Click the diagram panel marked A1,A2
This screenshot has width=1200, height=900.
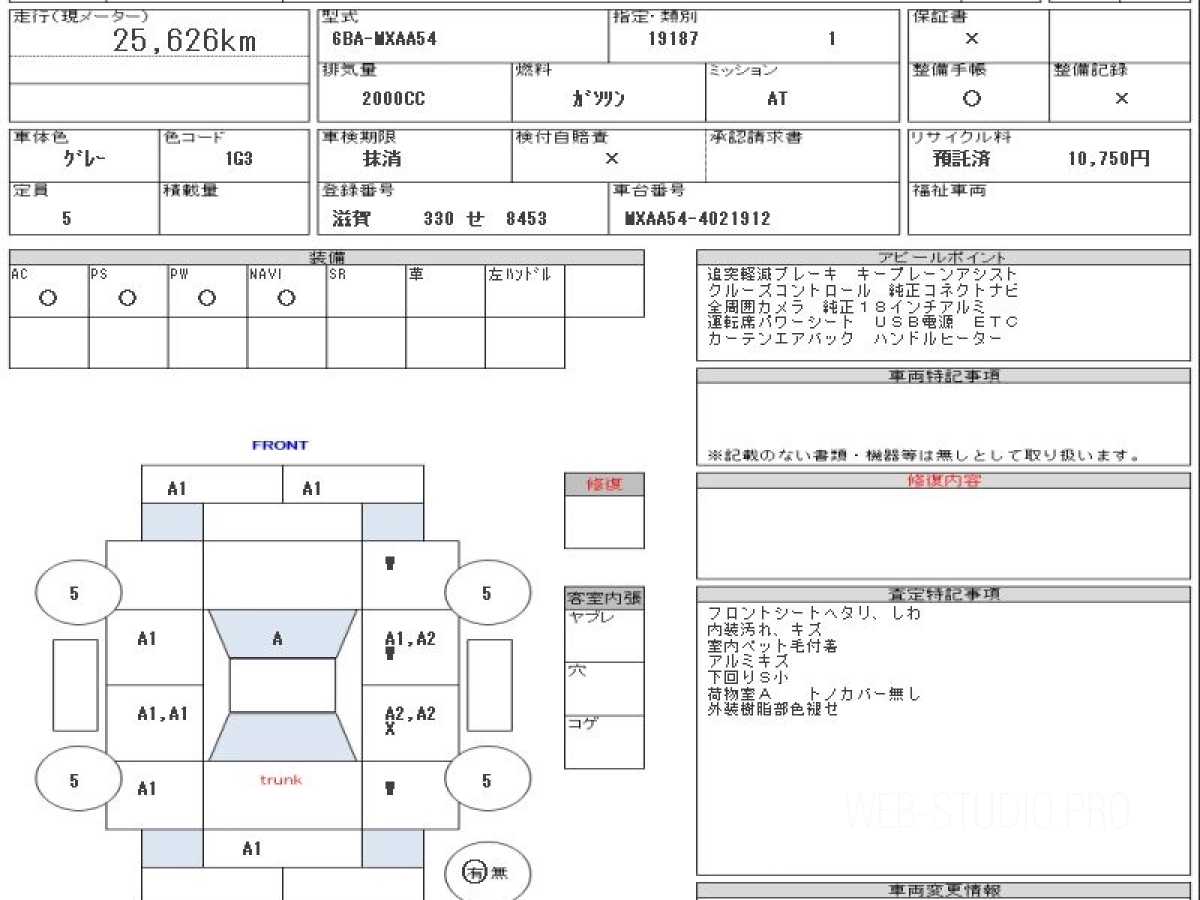click(x=410, y=645)
